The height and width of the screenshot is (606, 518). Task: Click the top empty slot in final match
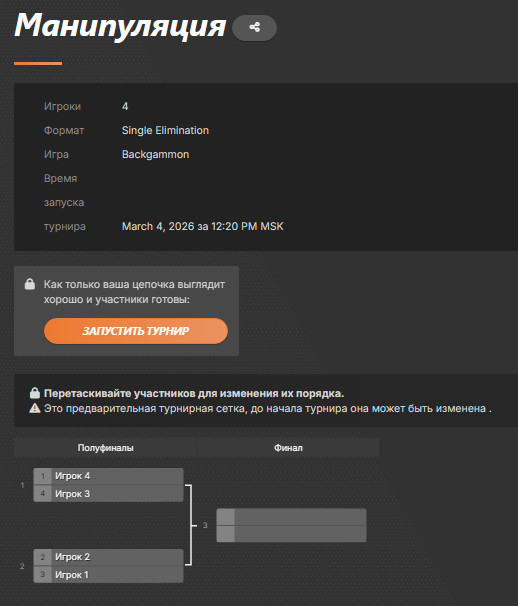tap(291, 517)
